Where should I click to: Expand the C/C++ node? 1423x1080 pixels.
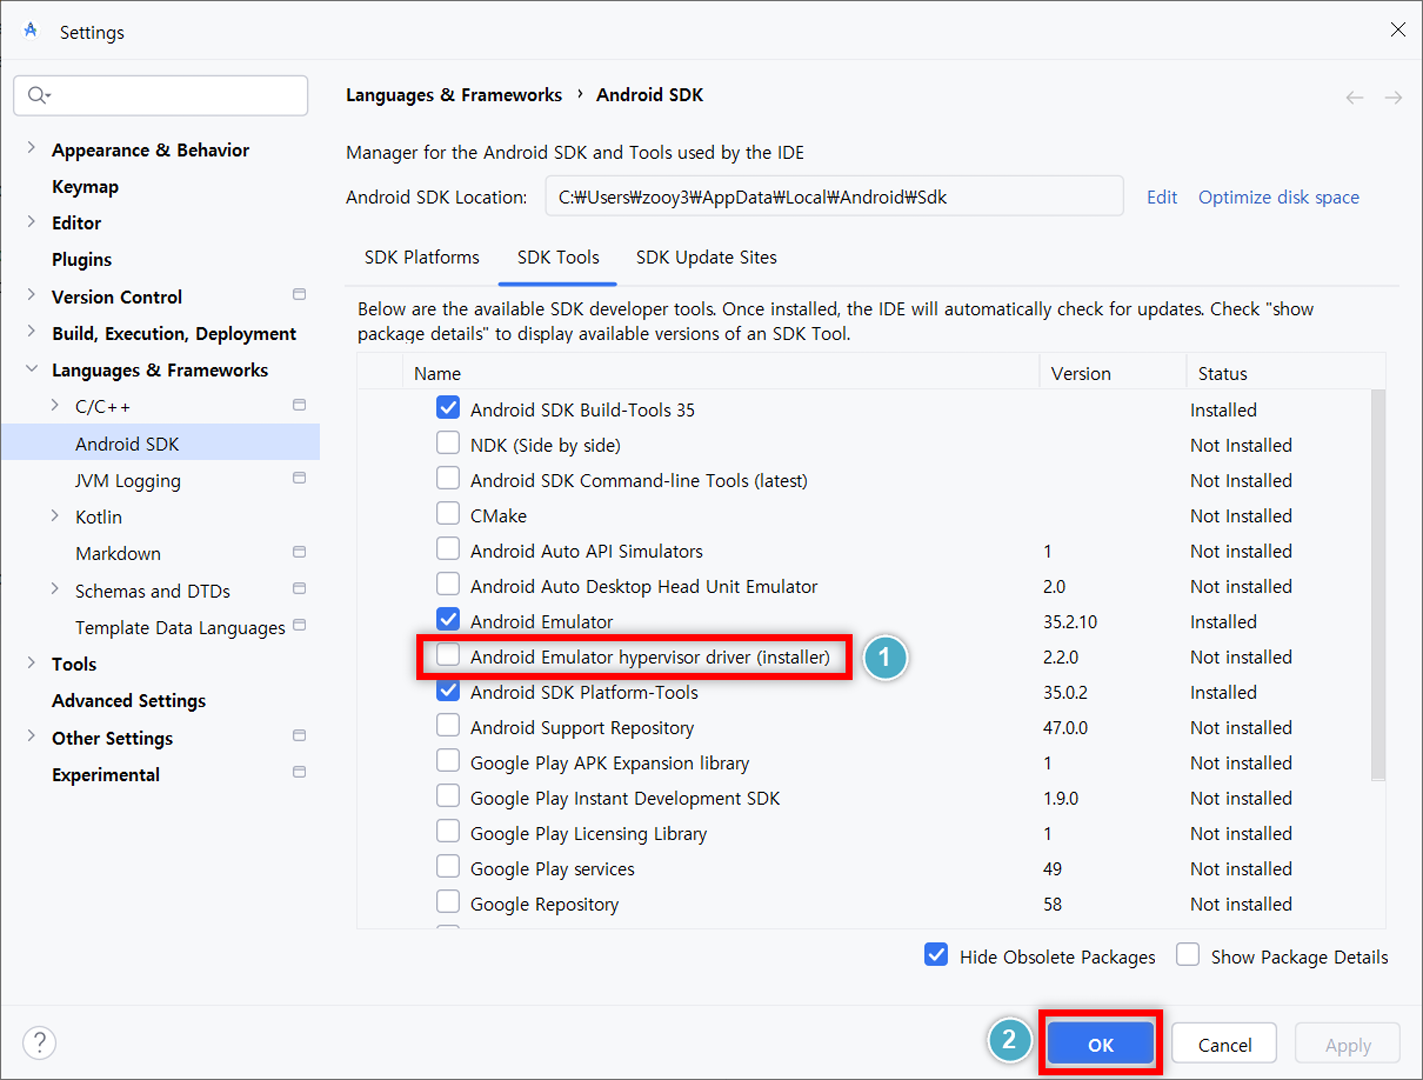tap(55, 405)
